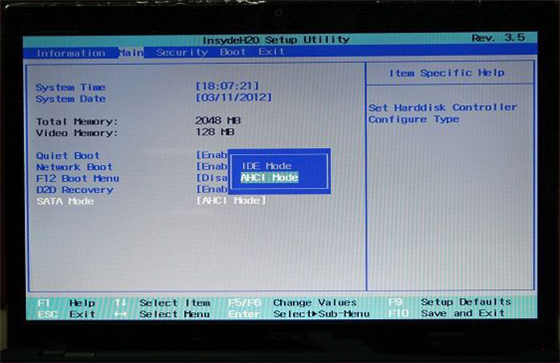
Task: Open the Information tab
Action: (71, 53)
